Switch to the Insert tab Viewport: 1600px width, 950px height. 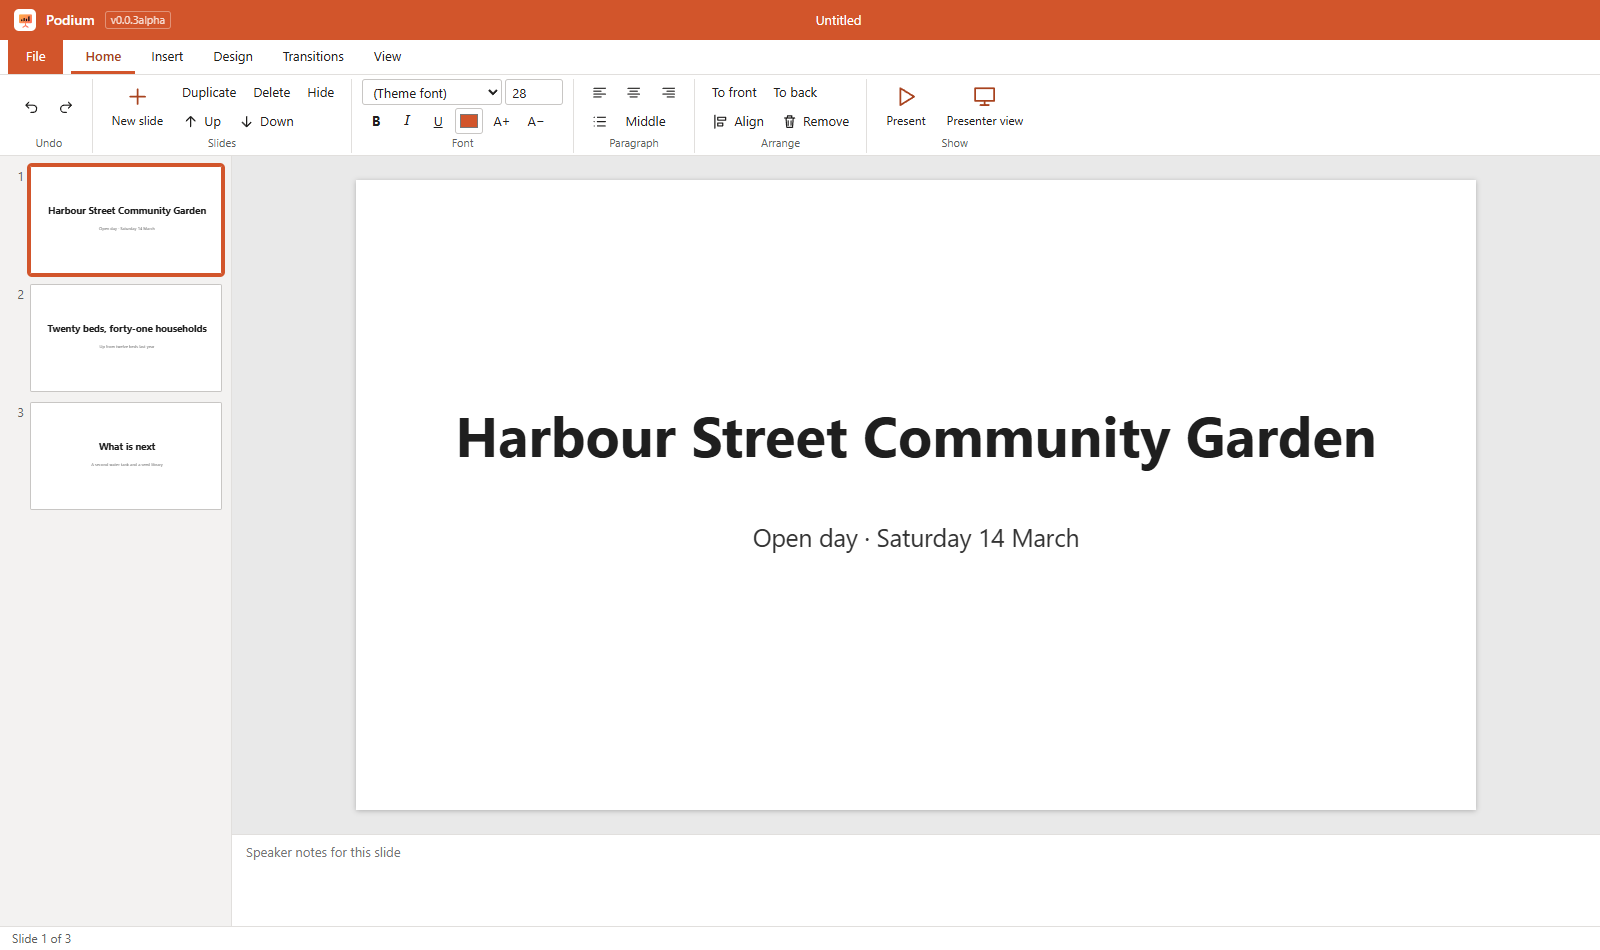coord(167,57)
